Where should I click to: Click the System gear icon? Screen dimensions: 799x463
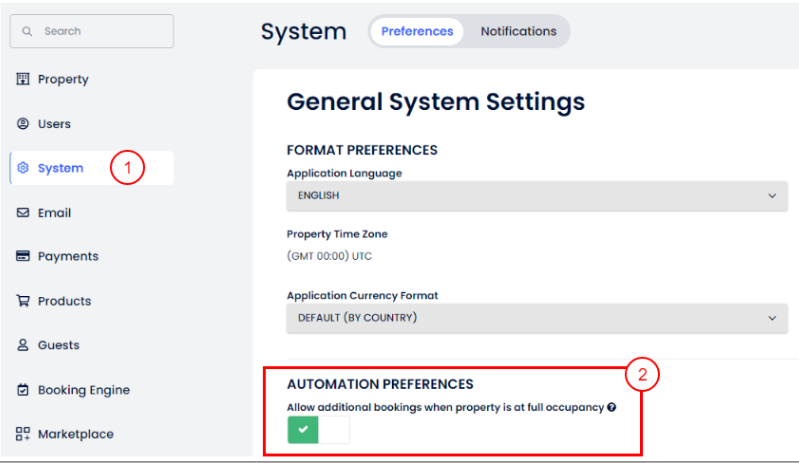click(23, 168)
